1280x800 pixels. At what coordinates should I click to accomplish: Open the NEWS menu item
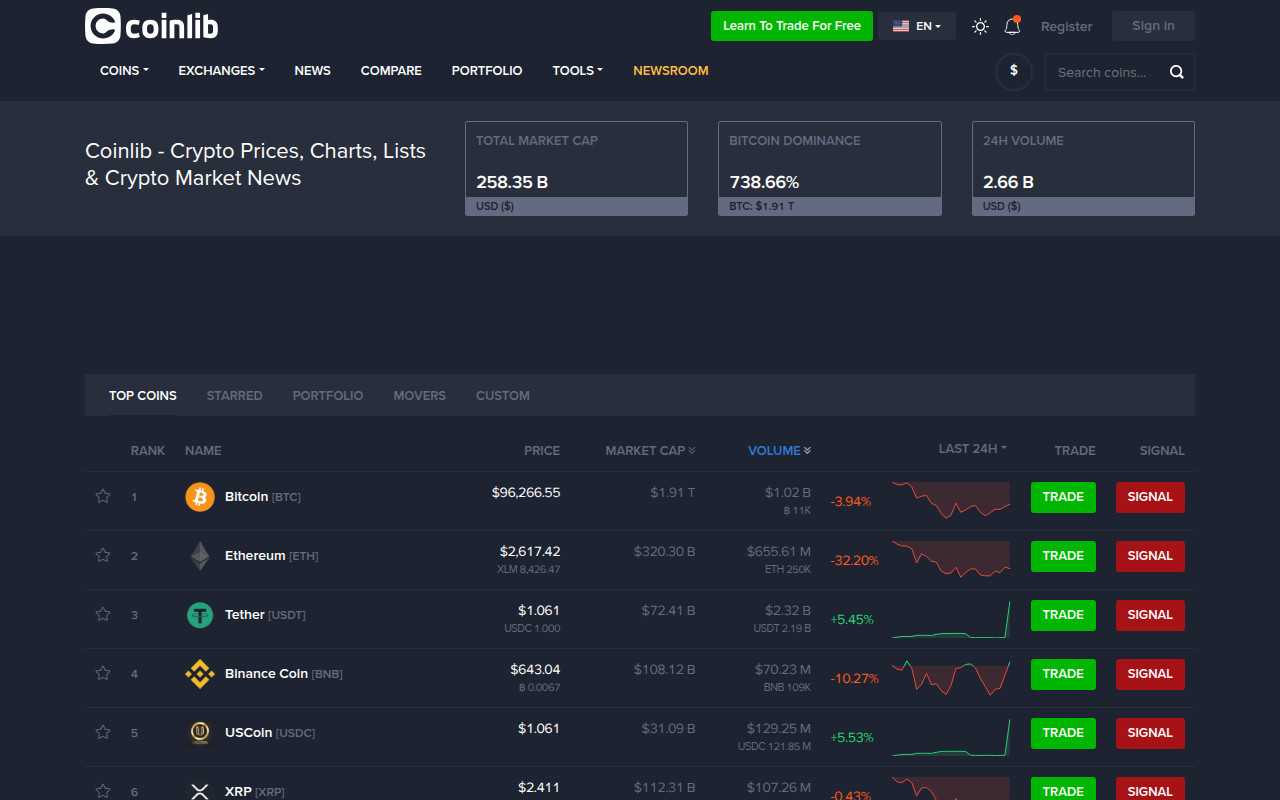[312, 71]
